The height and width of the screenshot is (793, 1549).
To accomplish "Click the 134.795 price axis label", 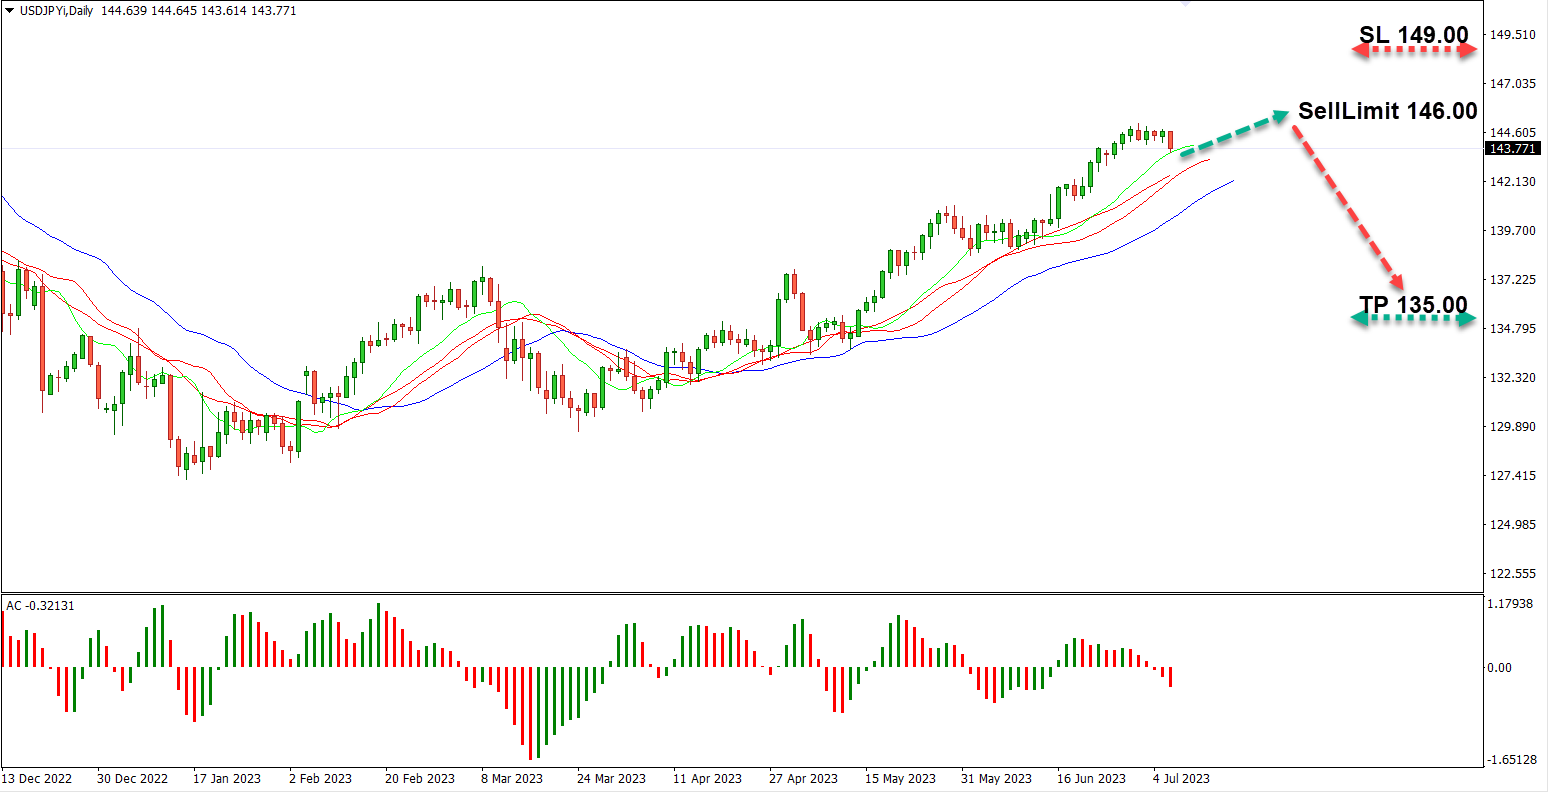I will coord(1513,328).
